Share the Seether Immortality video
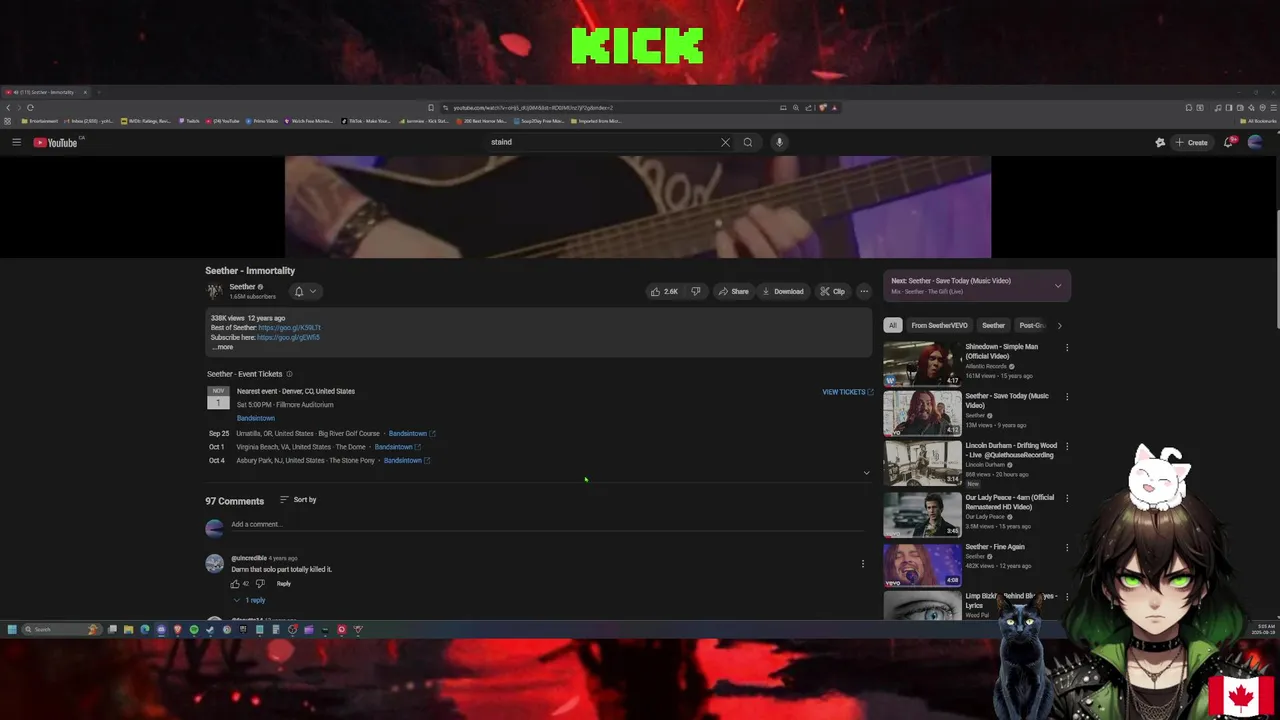This screenshot has height=720, width=1280. [x=733, y=291]
